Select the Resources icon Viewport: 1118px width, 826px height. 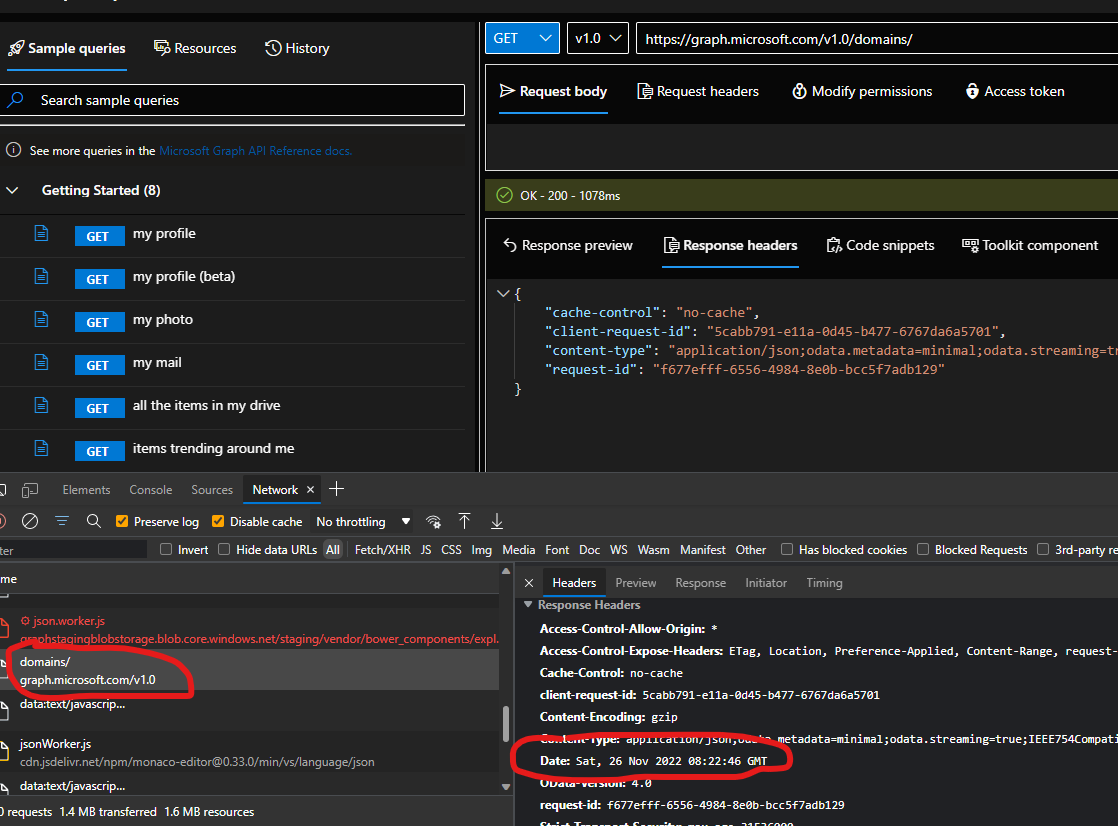click(161, 48)
